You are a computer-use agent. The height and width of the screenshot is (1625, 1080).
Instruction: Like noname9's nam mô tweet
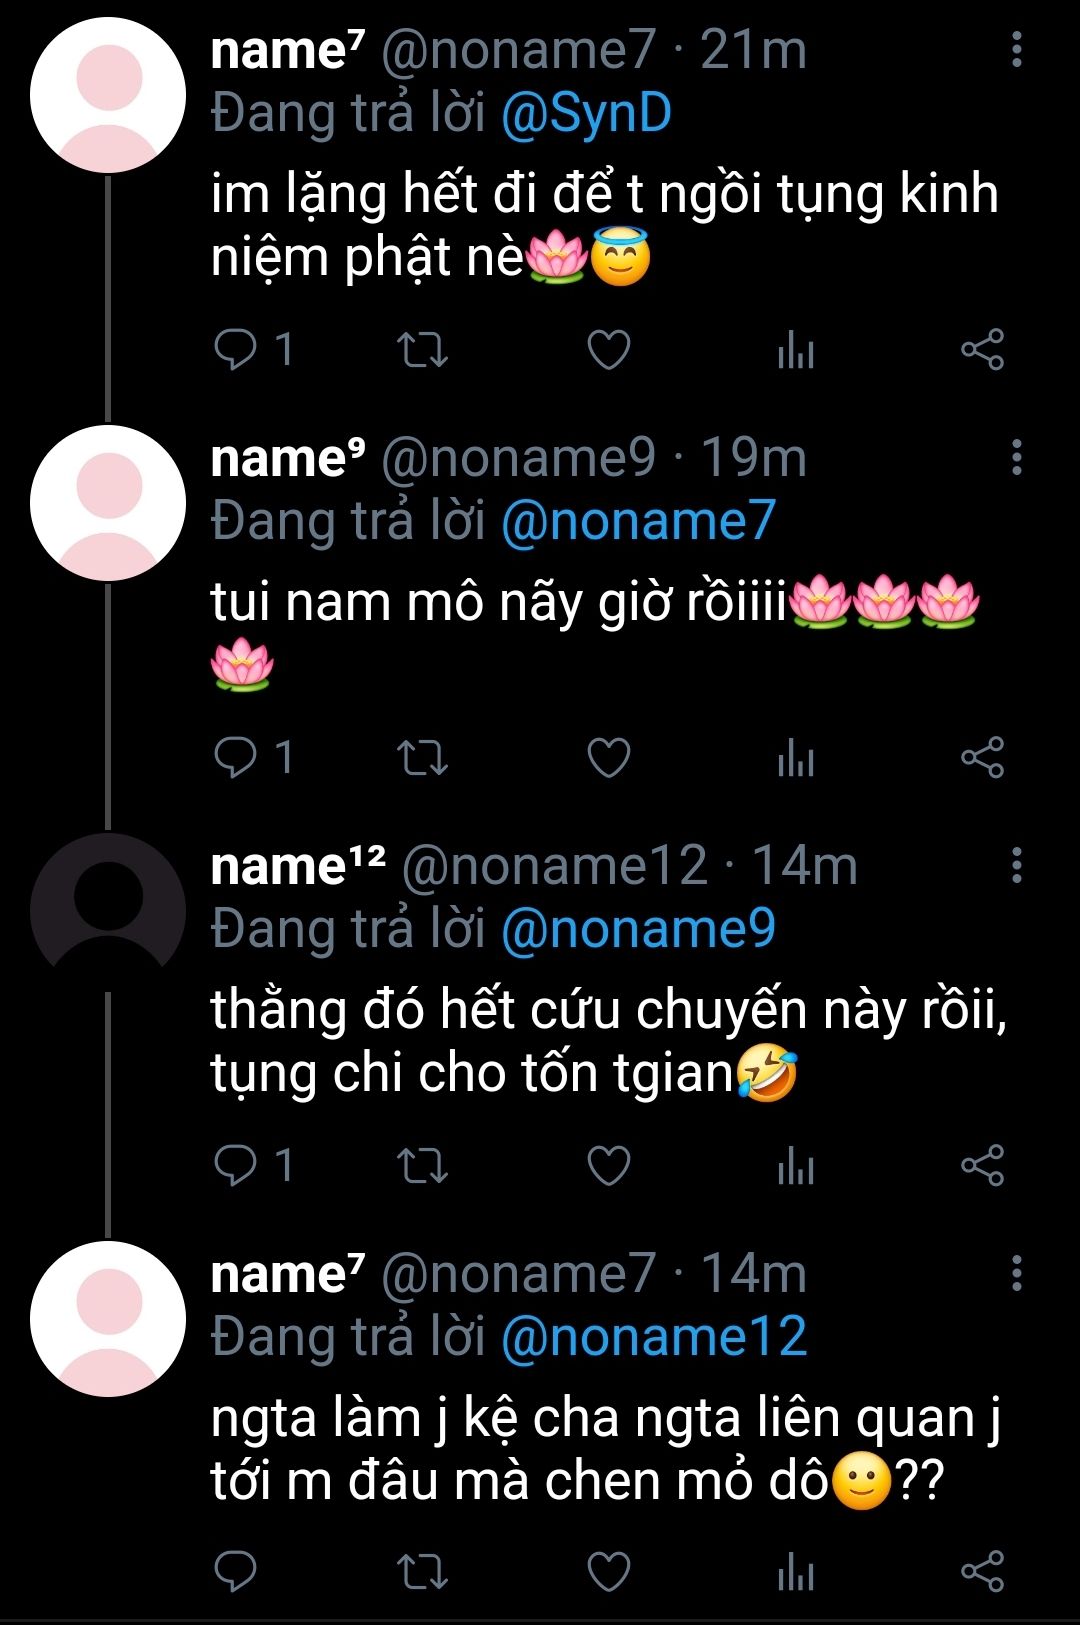coord(608,758)
